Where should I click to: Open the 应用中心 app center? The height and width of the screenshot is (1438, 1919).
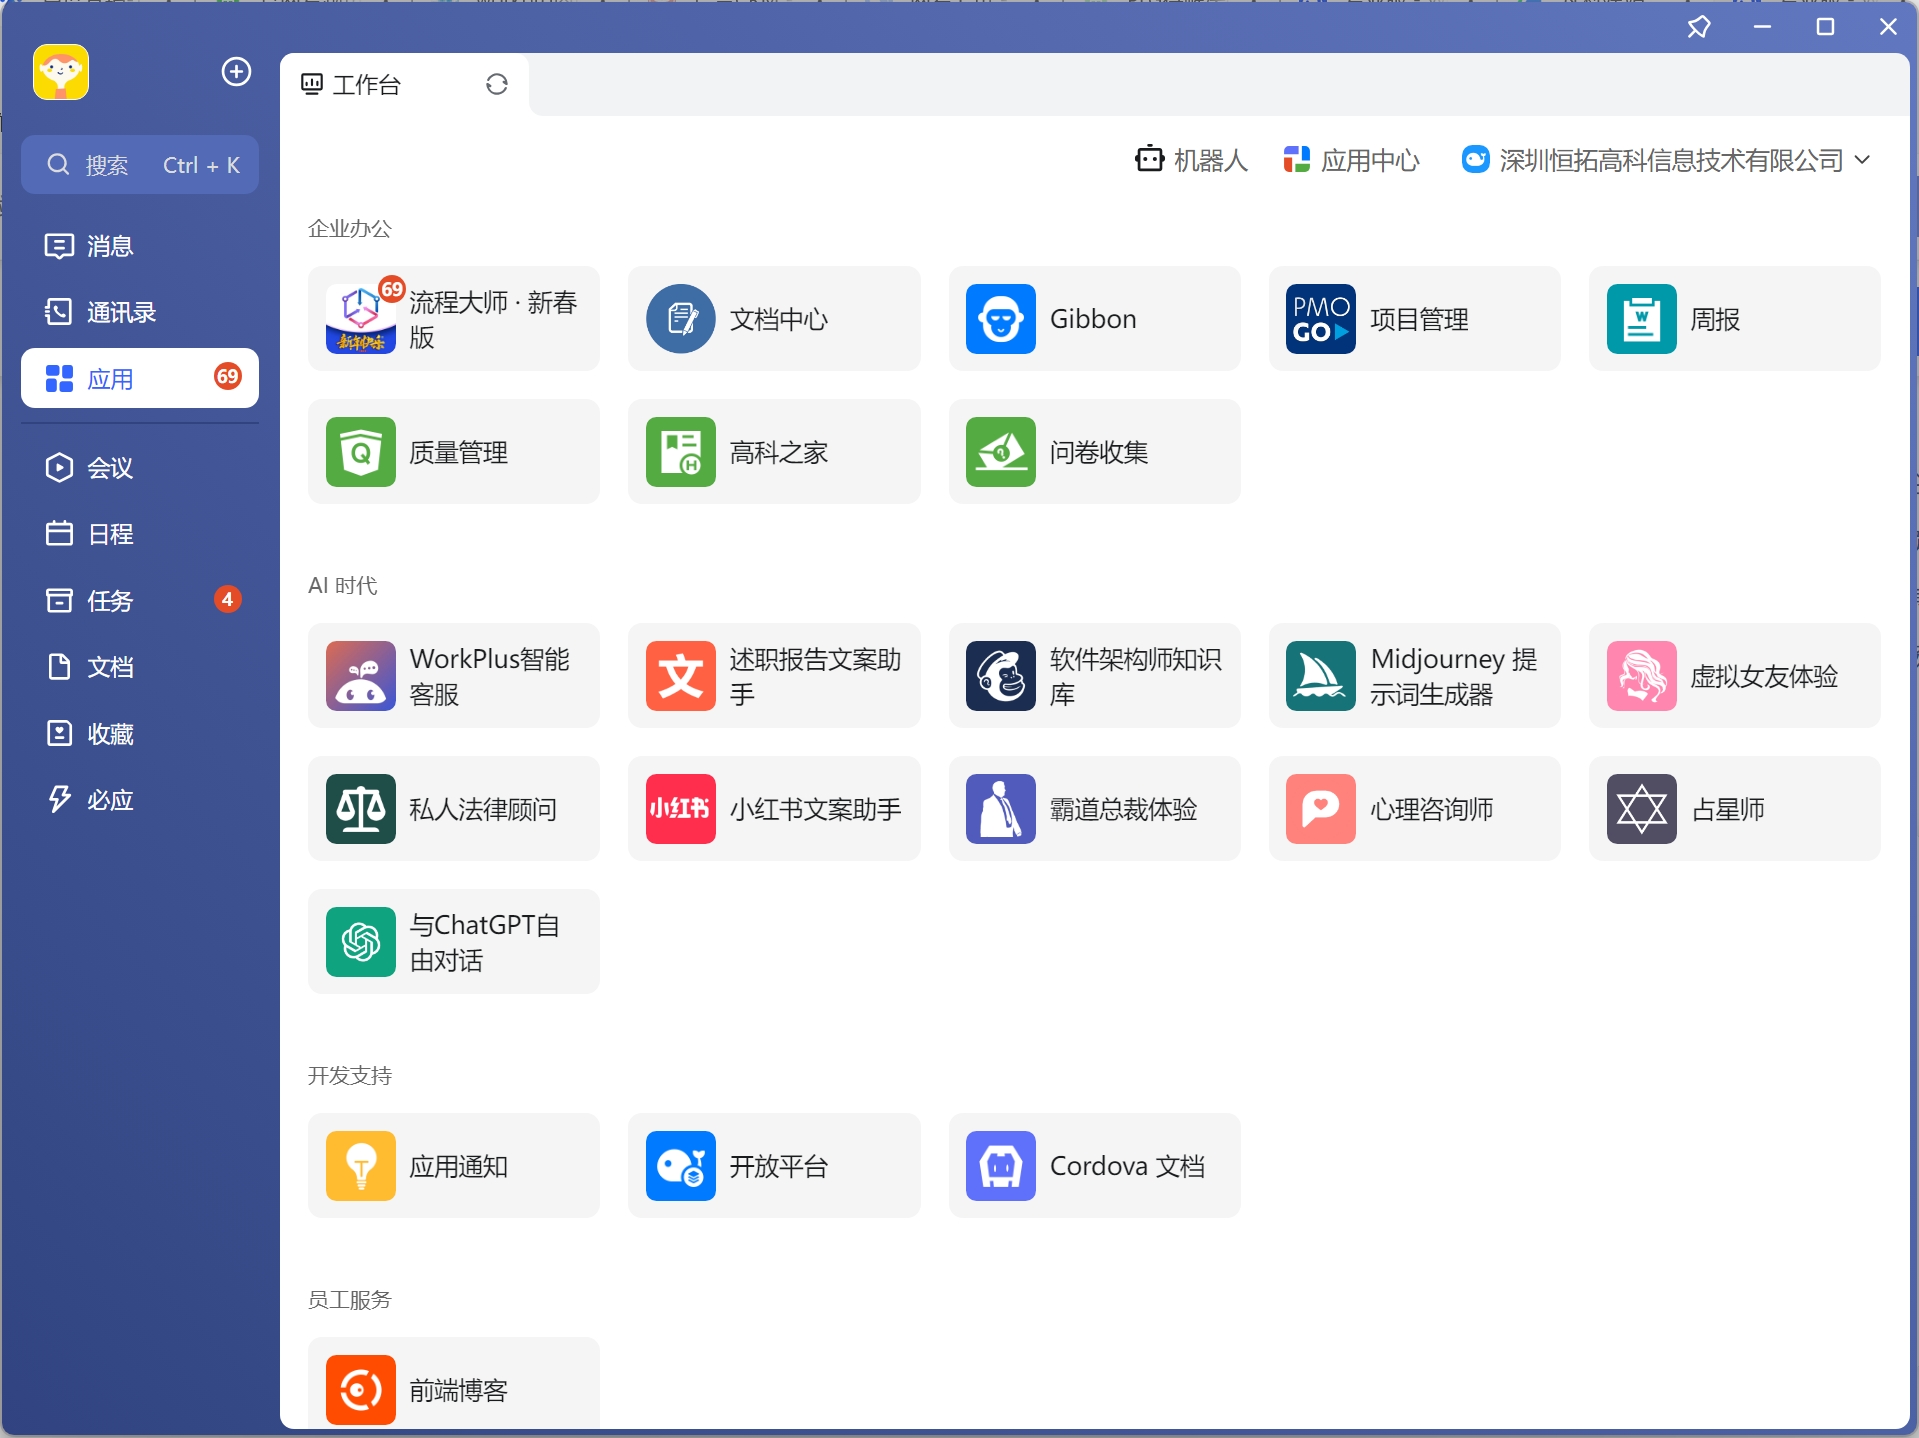[1350, 160]
